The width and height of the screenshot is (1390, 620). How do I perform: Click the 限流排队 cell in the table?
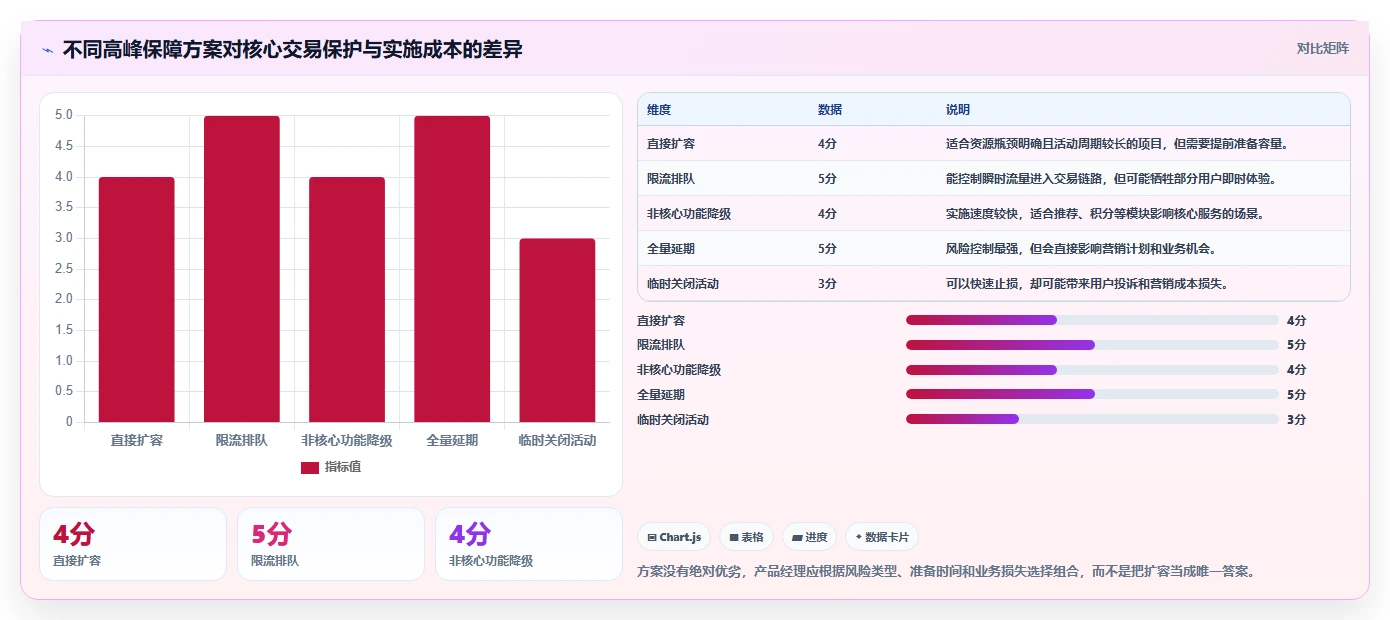click(671, 179)
